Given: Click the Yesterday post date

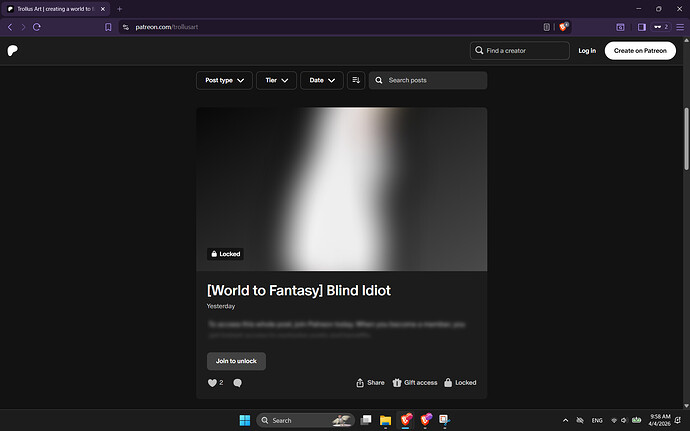Looking at the screenshot, I should tap(221, 306).
